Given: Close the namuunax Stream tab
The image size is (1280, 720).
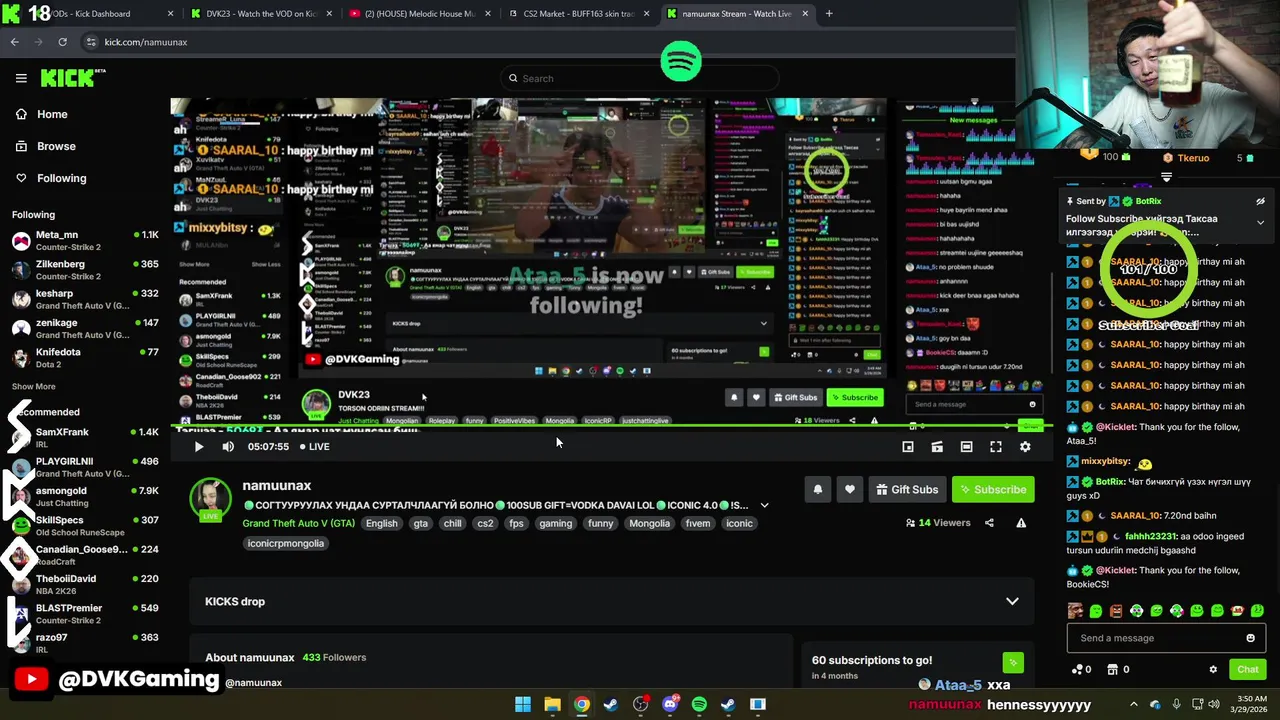Looking at the screenshot, I should [805, 14].
